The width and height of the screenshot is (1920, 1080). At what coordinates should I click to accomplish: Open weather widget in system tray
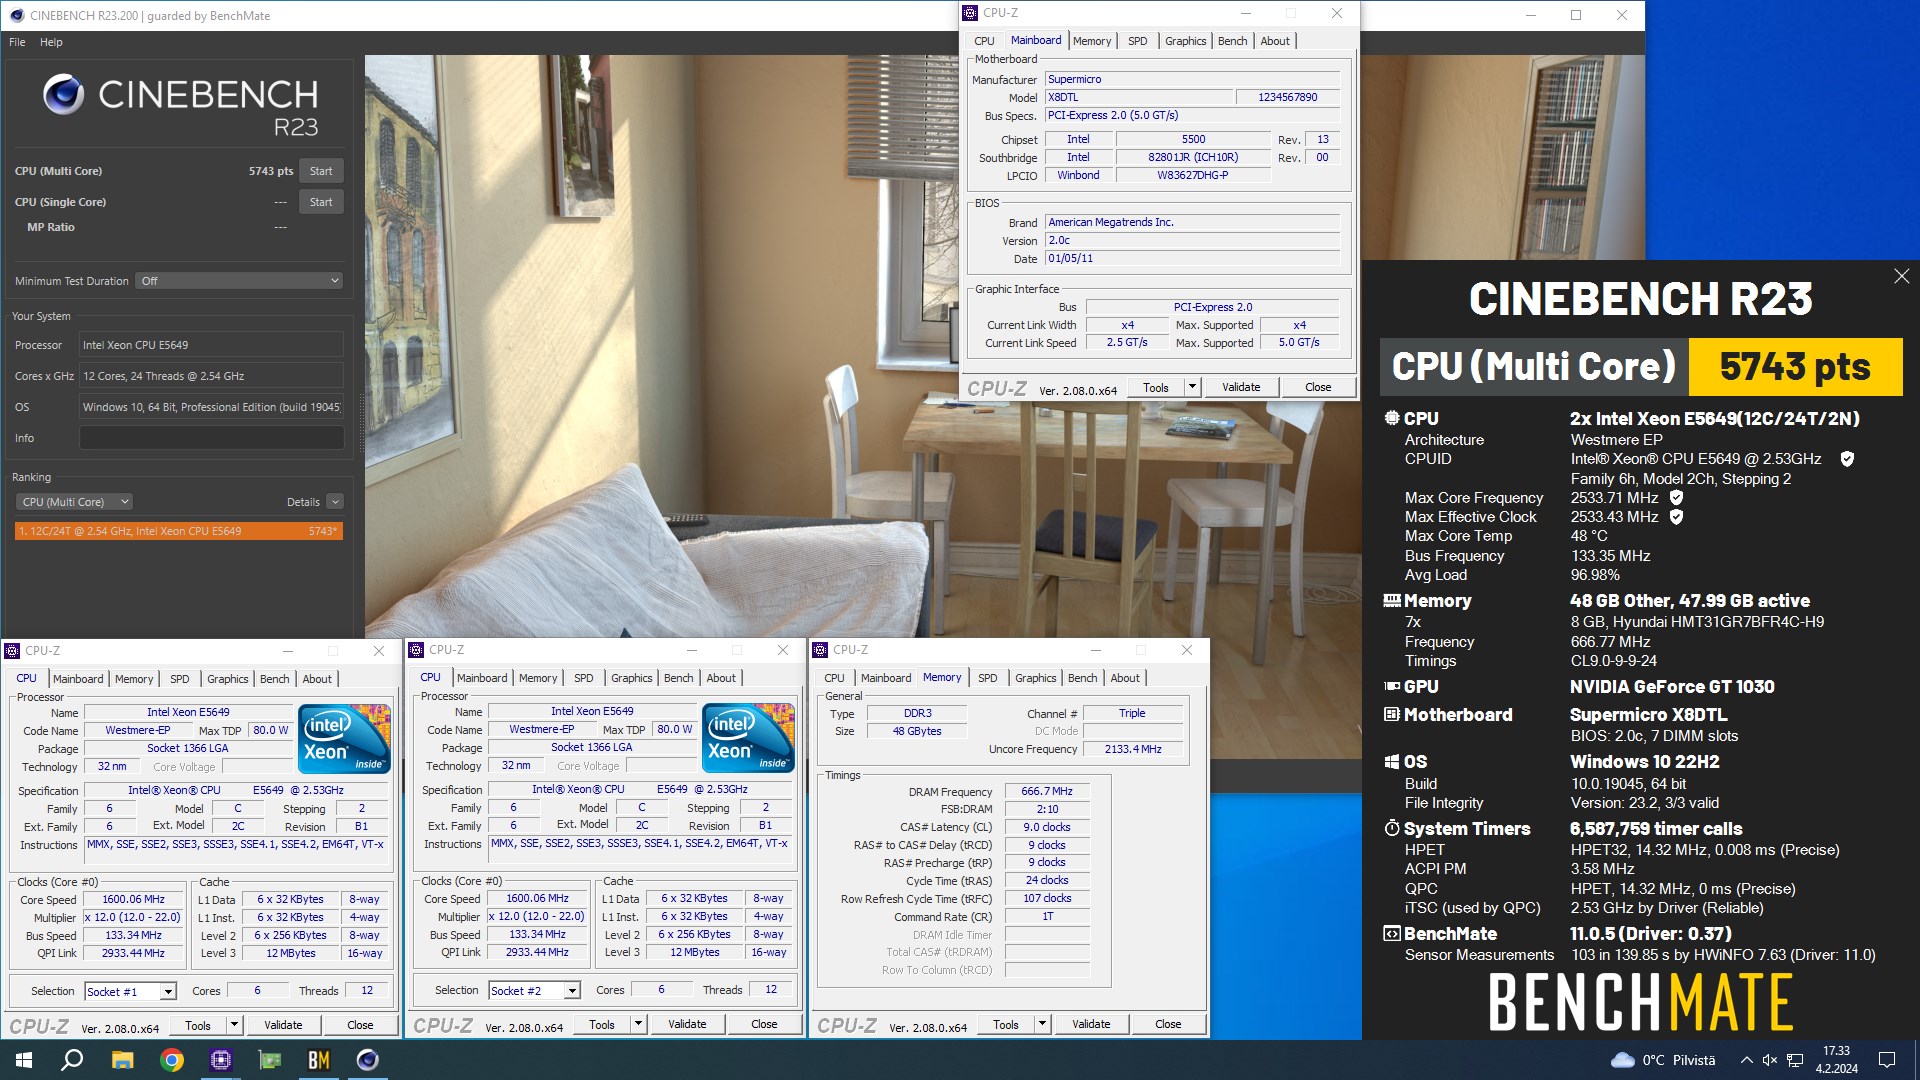coord(1663,1060)
